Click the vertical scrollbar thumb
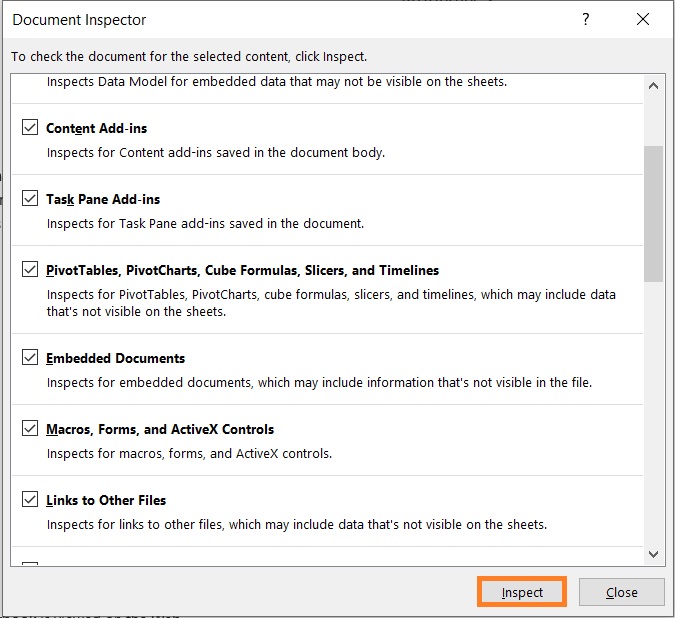Image resolution: width=675 pixels, height=618 pixels. [653, 214]
